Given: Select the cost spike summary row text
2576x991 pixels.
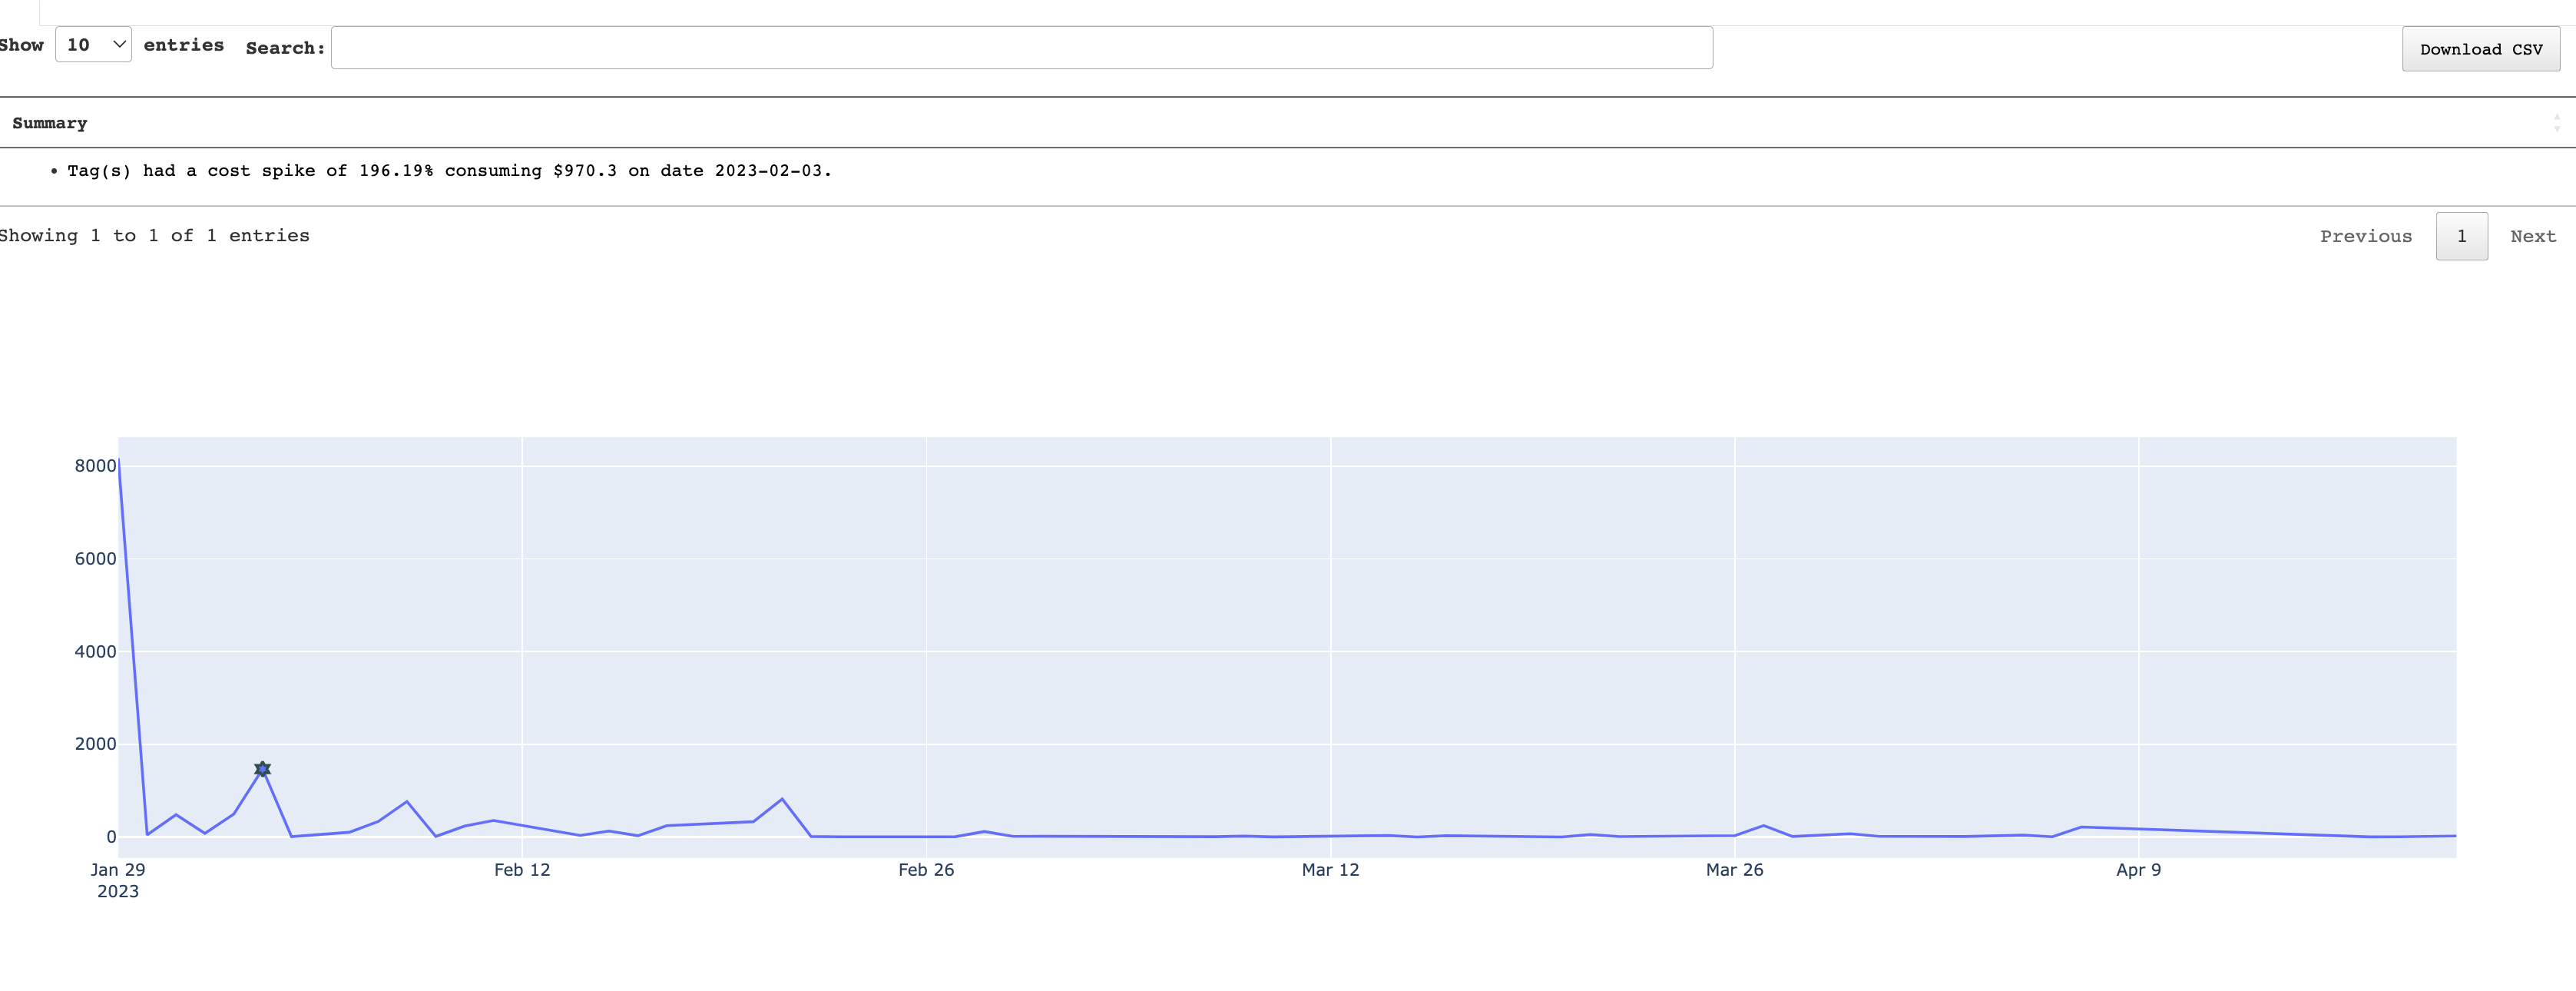Looking at the screenshot, I should point(449,171).
